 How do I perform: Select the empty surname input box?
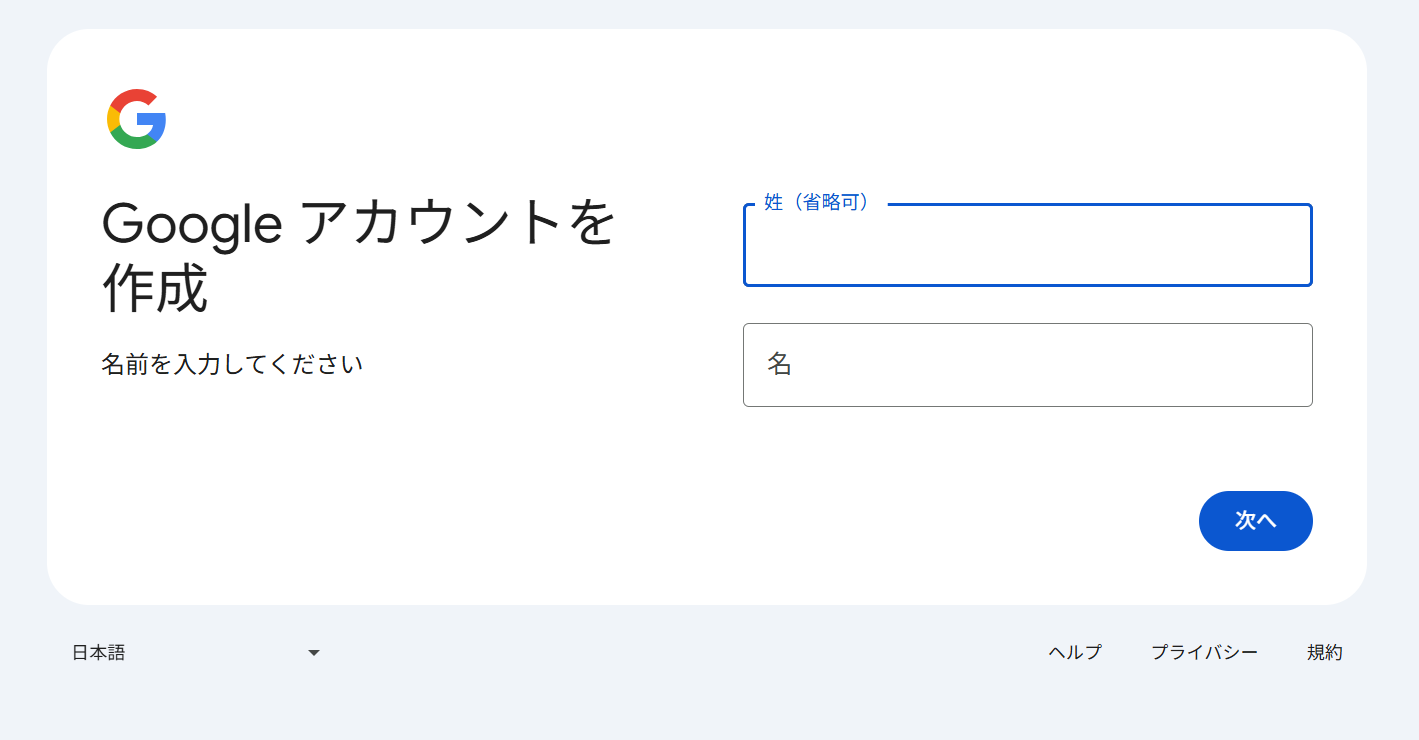point(1027,245)
